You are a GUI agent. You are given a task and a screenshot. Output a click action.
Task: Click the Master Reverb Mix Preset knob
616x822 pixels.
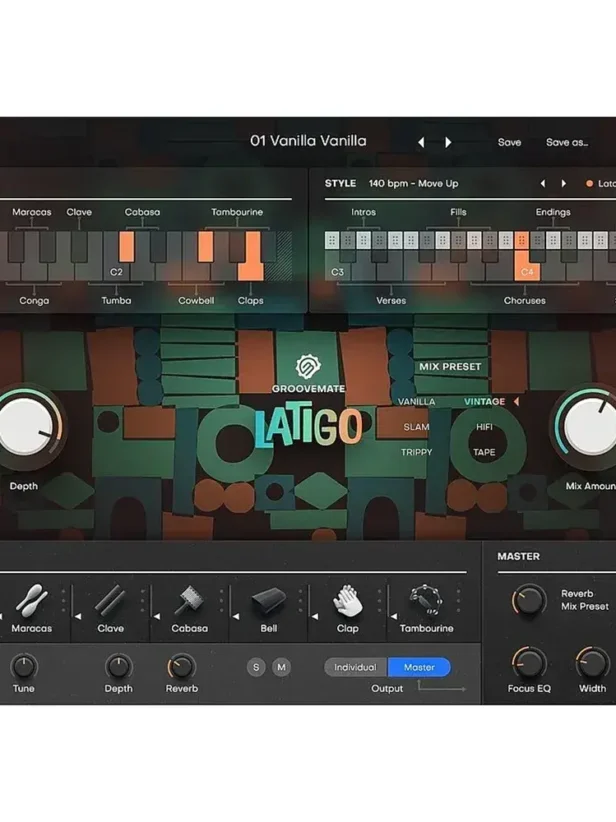(528, 600)
